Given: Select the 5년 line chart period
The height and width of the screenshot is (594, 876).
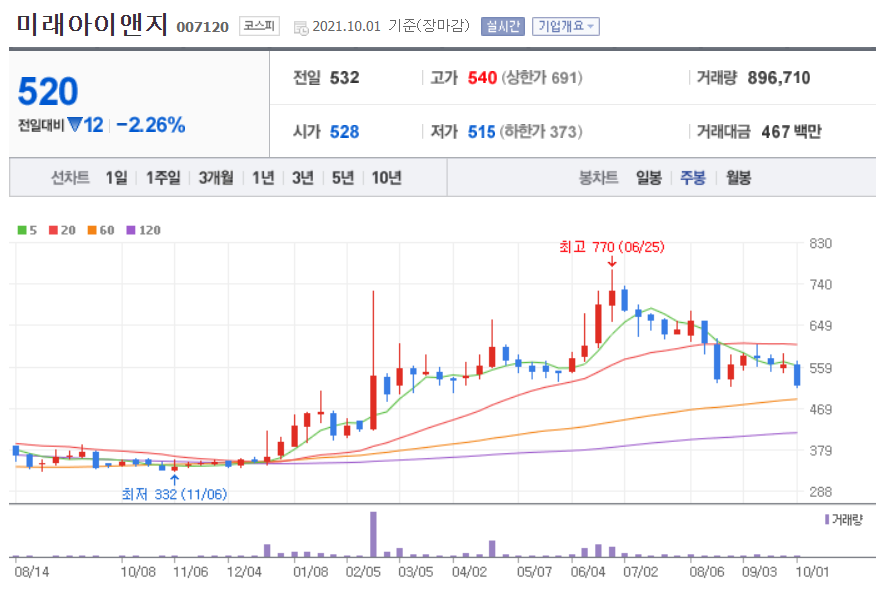Looking at the screenshot, I should click(343, 178).
